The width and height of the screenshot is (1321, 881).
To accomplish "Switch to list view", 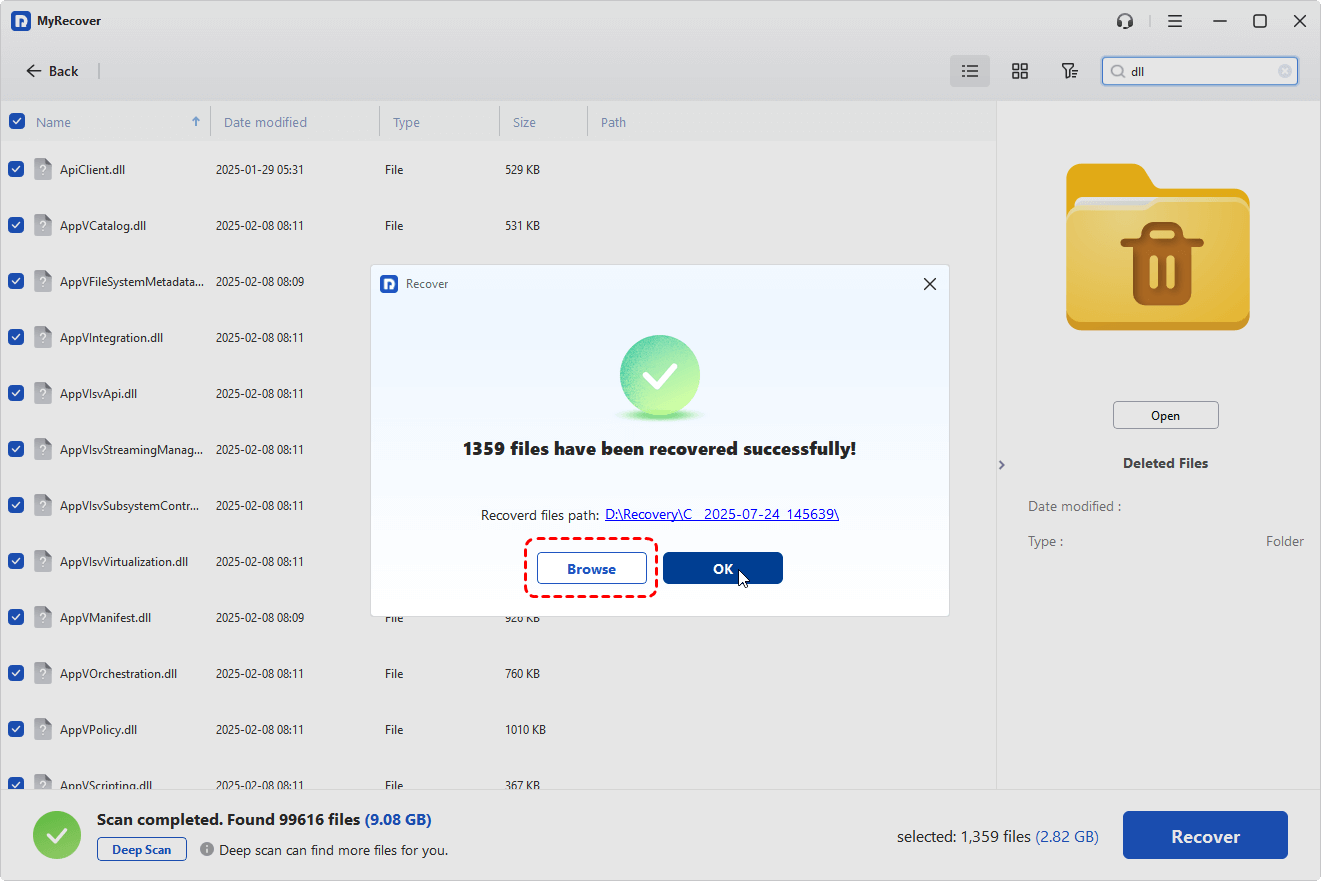I will (x=970, y=71).
